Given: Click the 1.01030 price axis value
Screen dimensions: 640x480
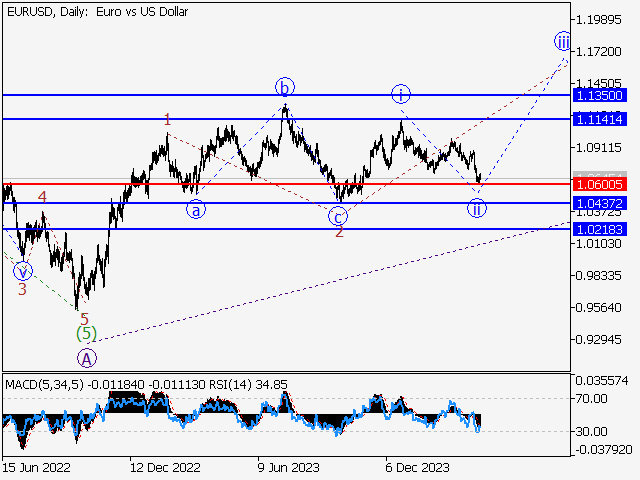Looking at the screenshot, I should (598, 244).
